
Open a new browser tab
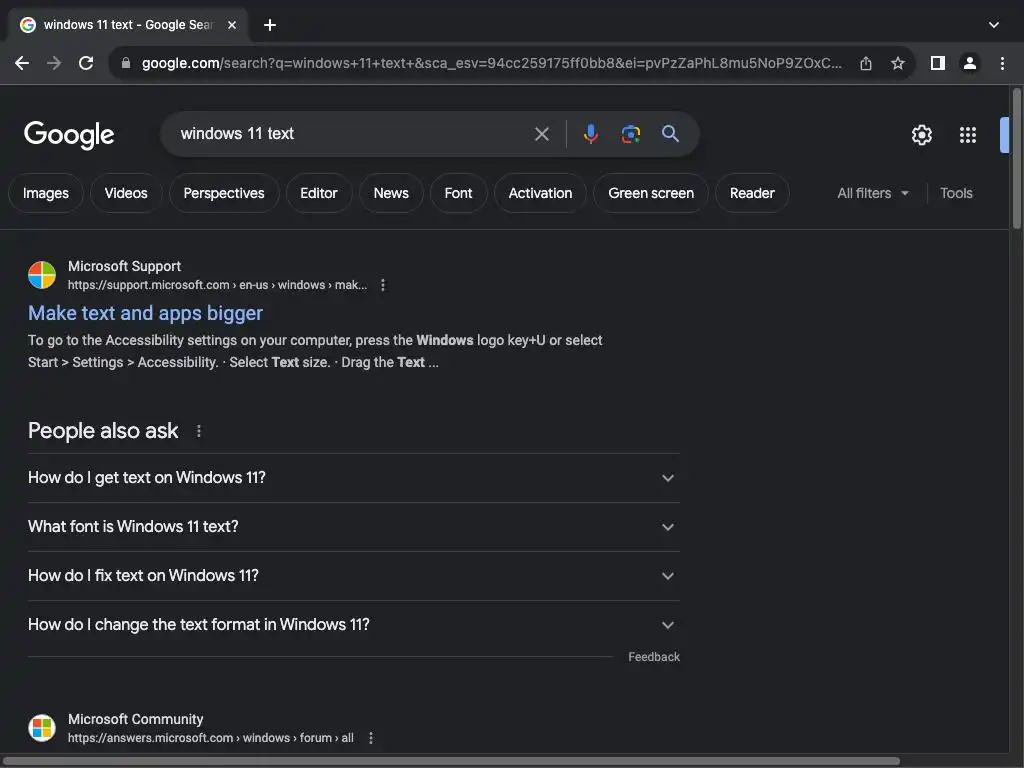click(270, 25)
